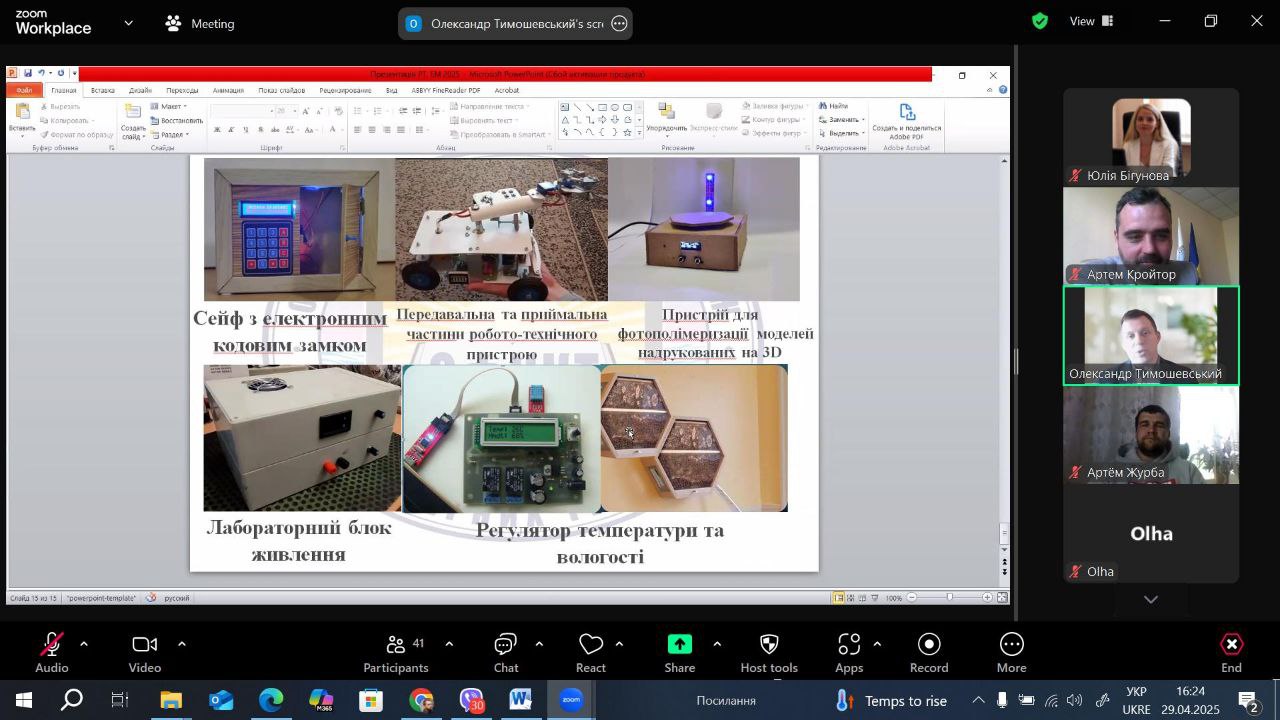The width and height of the screenshot is (1280, 720).
Task: Click the React heart icon
Action: click(x=591, y=652)
